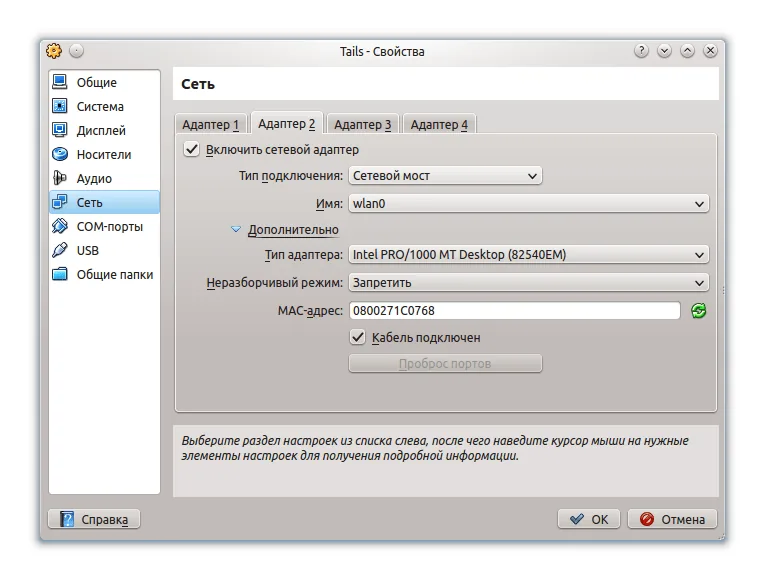Switch to Адаптер 3 tab

362,125
